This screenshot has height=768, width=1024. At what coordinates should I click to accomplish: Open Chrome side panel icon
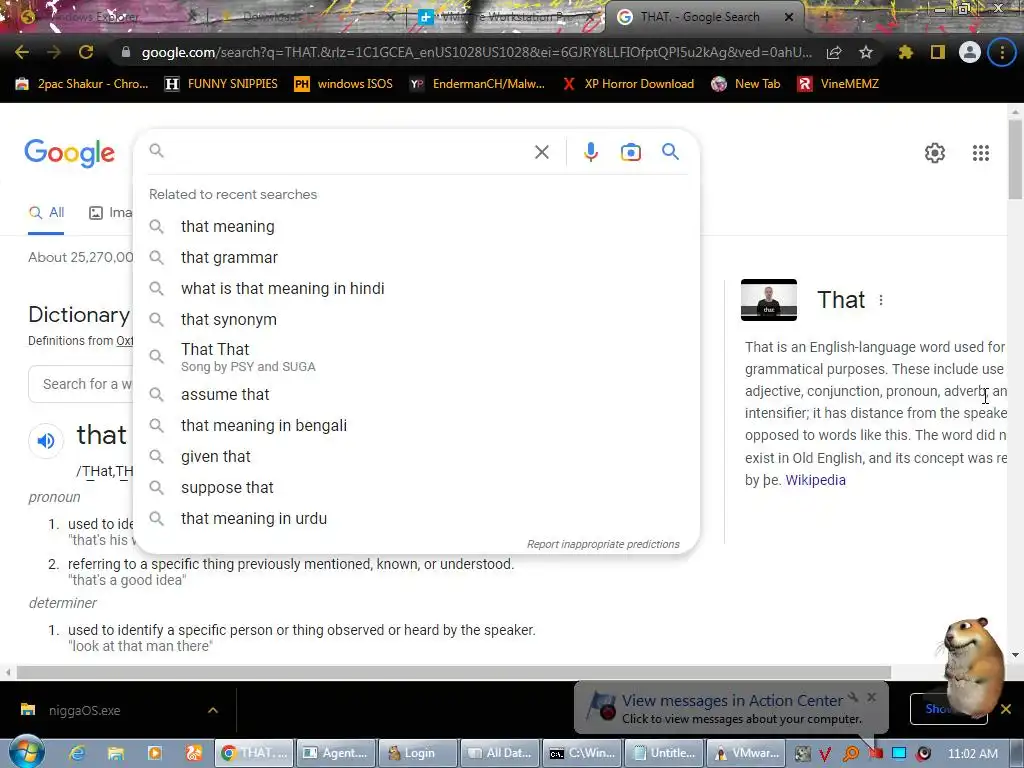[938, 52]
